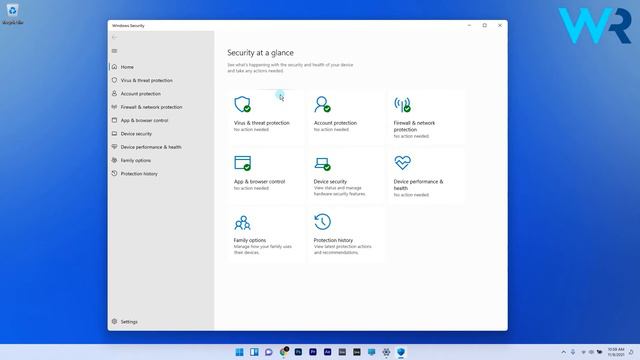Open Home in the sidebar
The height and width of the screenshot is (360, 640).
click(x=127, y=67)
